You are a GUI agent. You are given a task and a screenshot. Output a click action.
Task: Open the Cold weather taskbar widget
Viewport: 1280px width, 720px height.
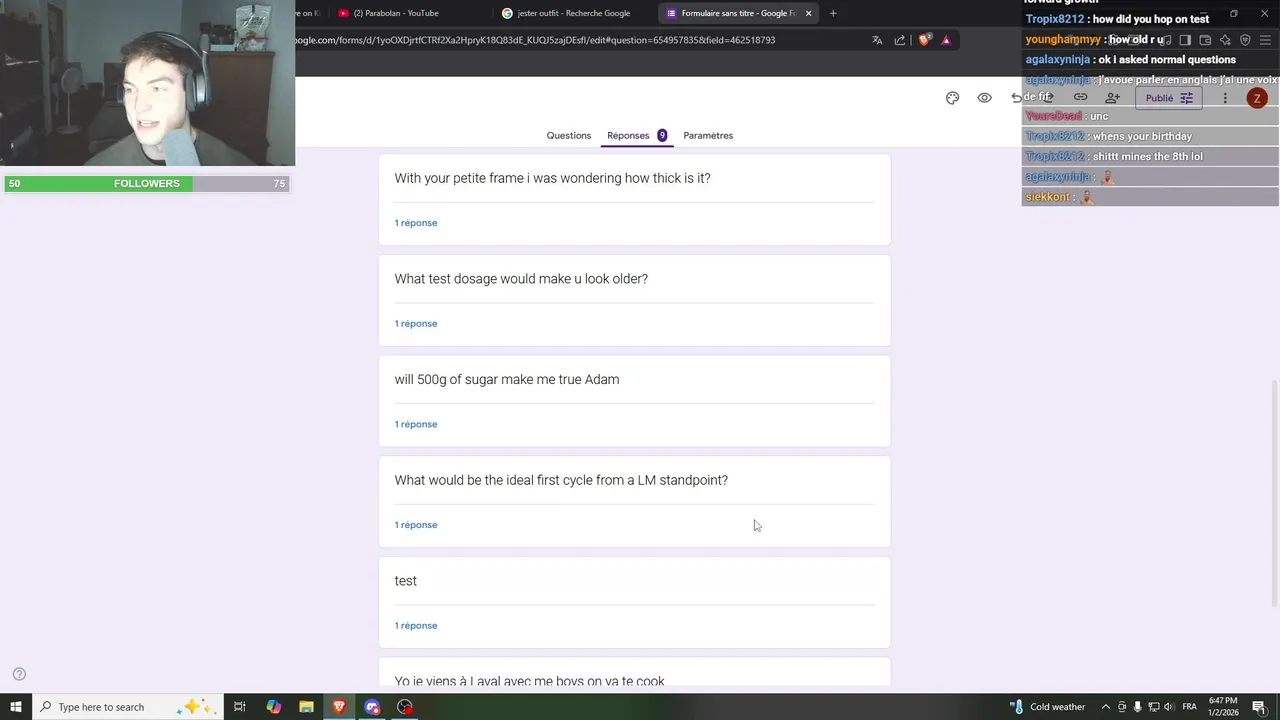[x=1047, y=707]
